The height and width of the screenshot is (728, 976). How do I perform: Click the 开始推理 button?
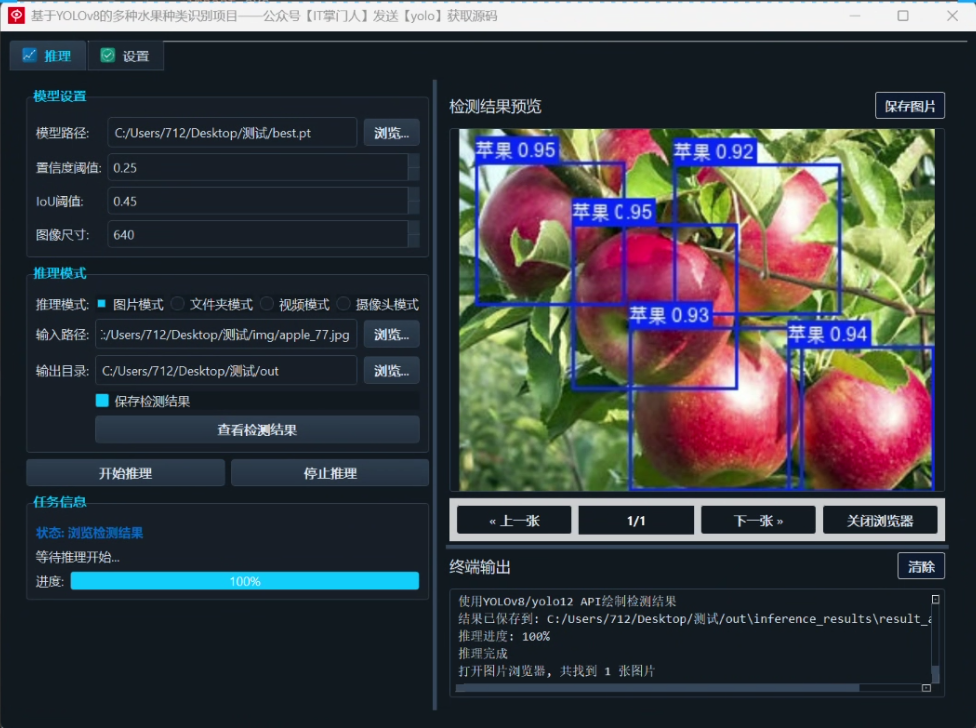point(124,472)
